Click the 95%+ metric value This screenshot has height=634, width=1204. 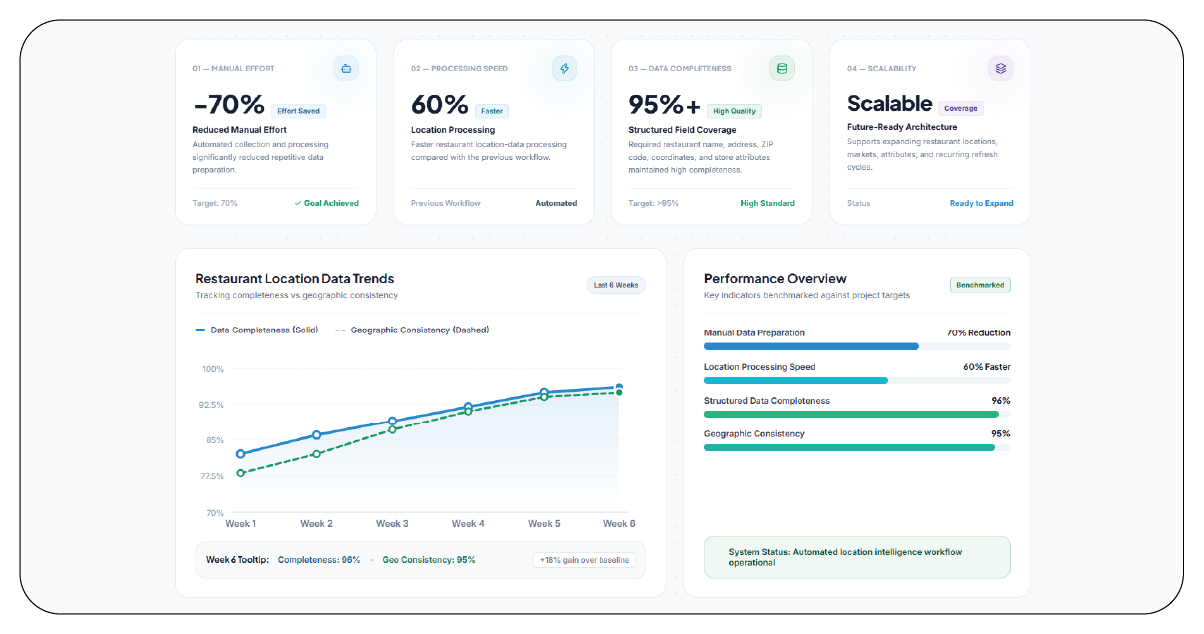click(665, 104)
